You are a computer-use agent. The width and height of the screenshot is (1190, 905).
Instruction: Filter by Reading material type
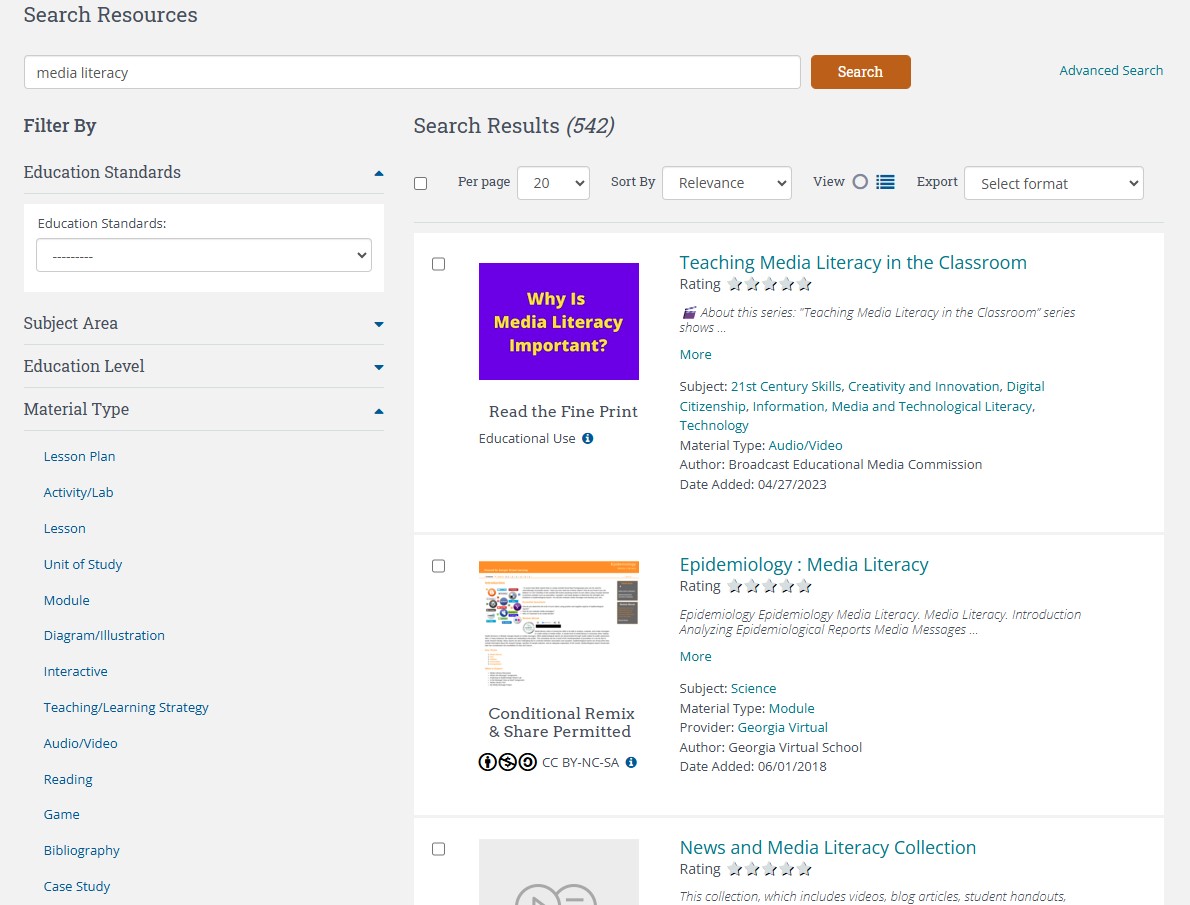(68, 779)
